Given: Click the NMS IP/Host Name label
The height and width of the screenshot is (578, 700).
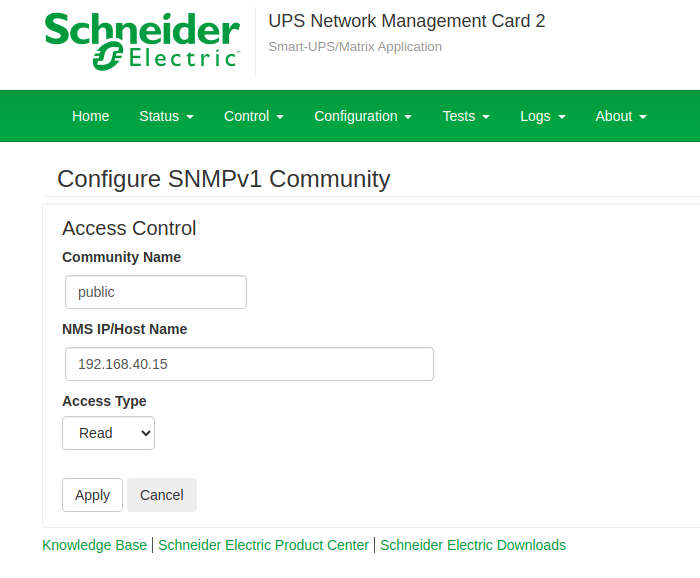Looking at the screenshot, I should tap(124, 329).
